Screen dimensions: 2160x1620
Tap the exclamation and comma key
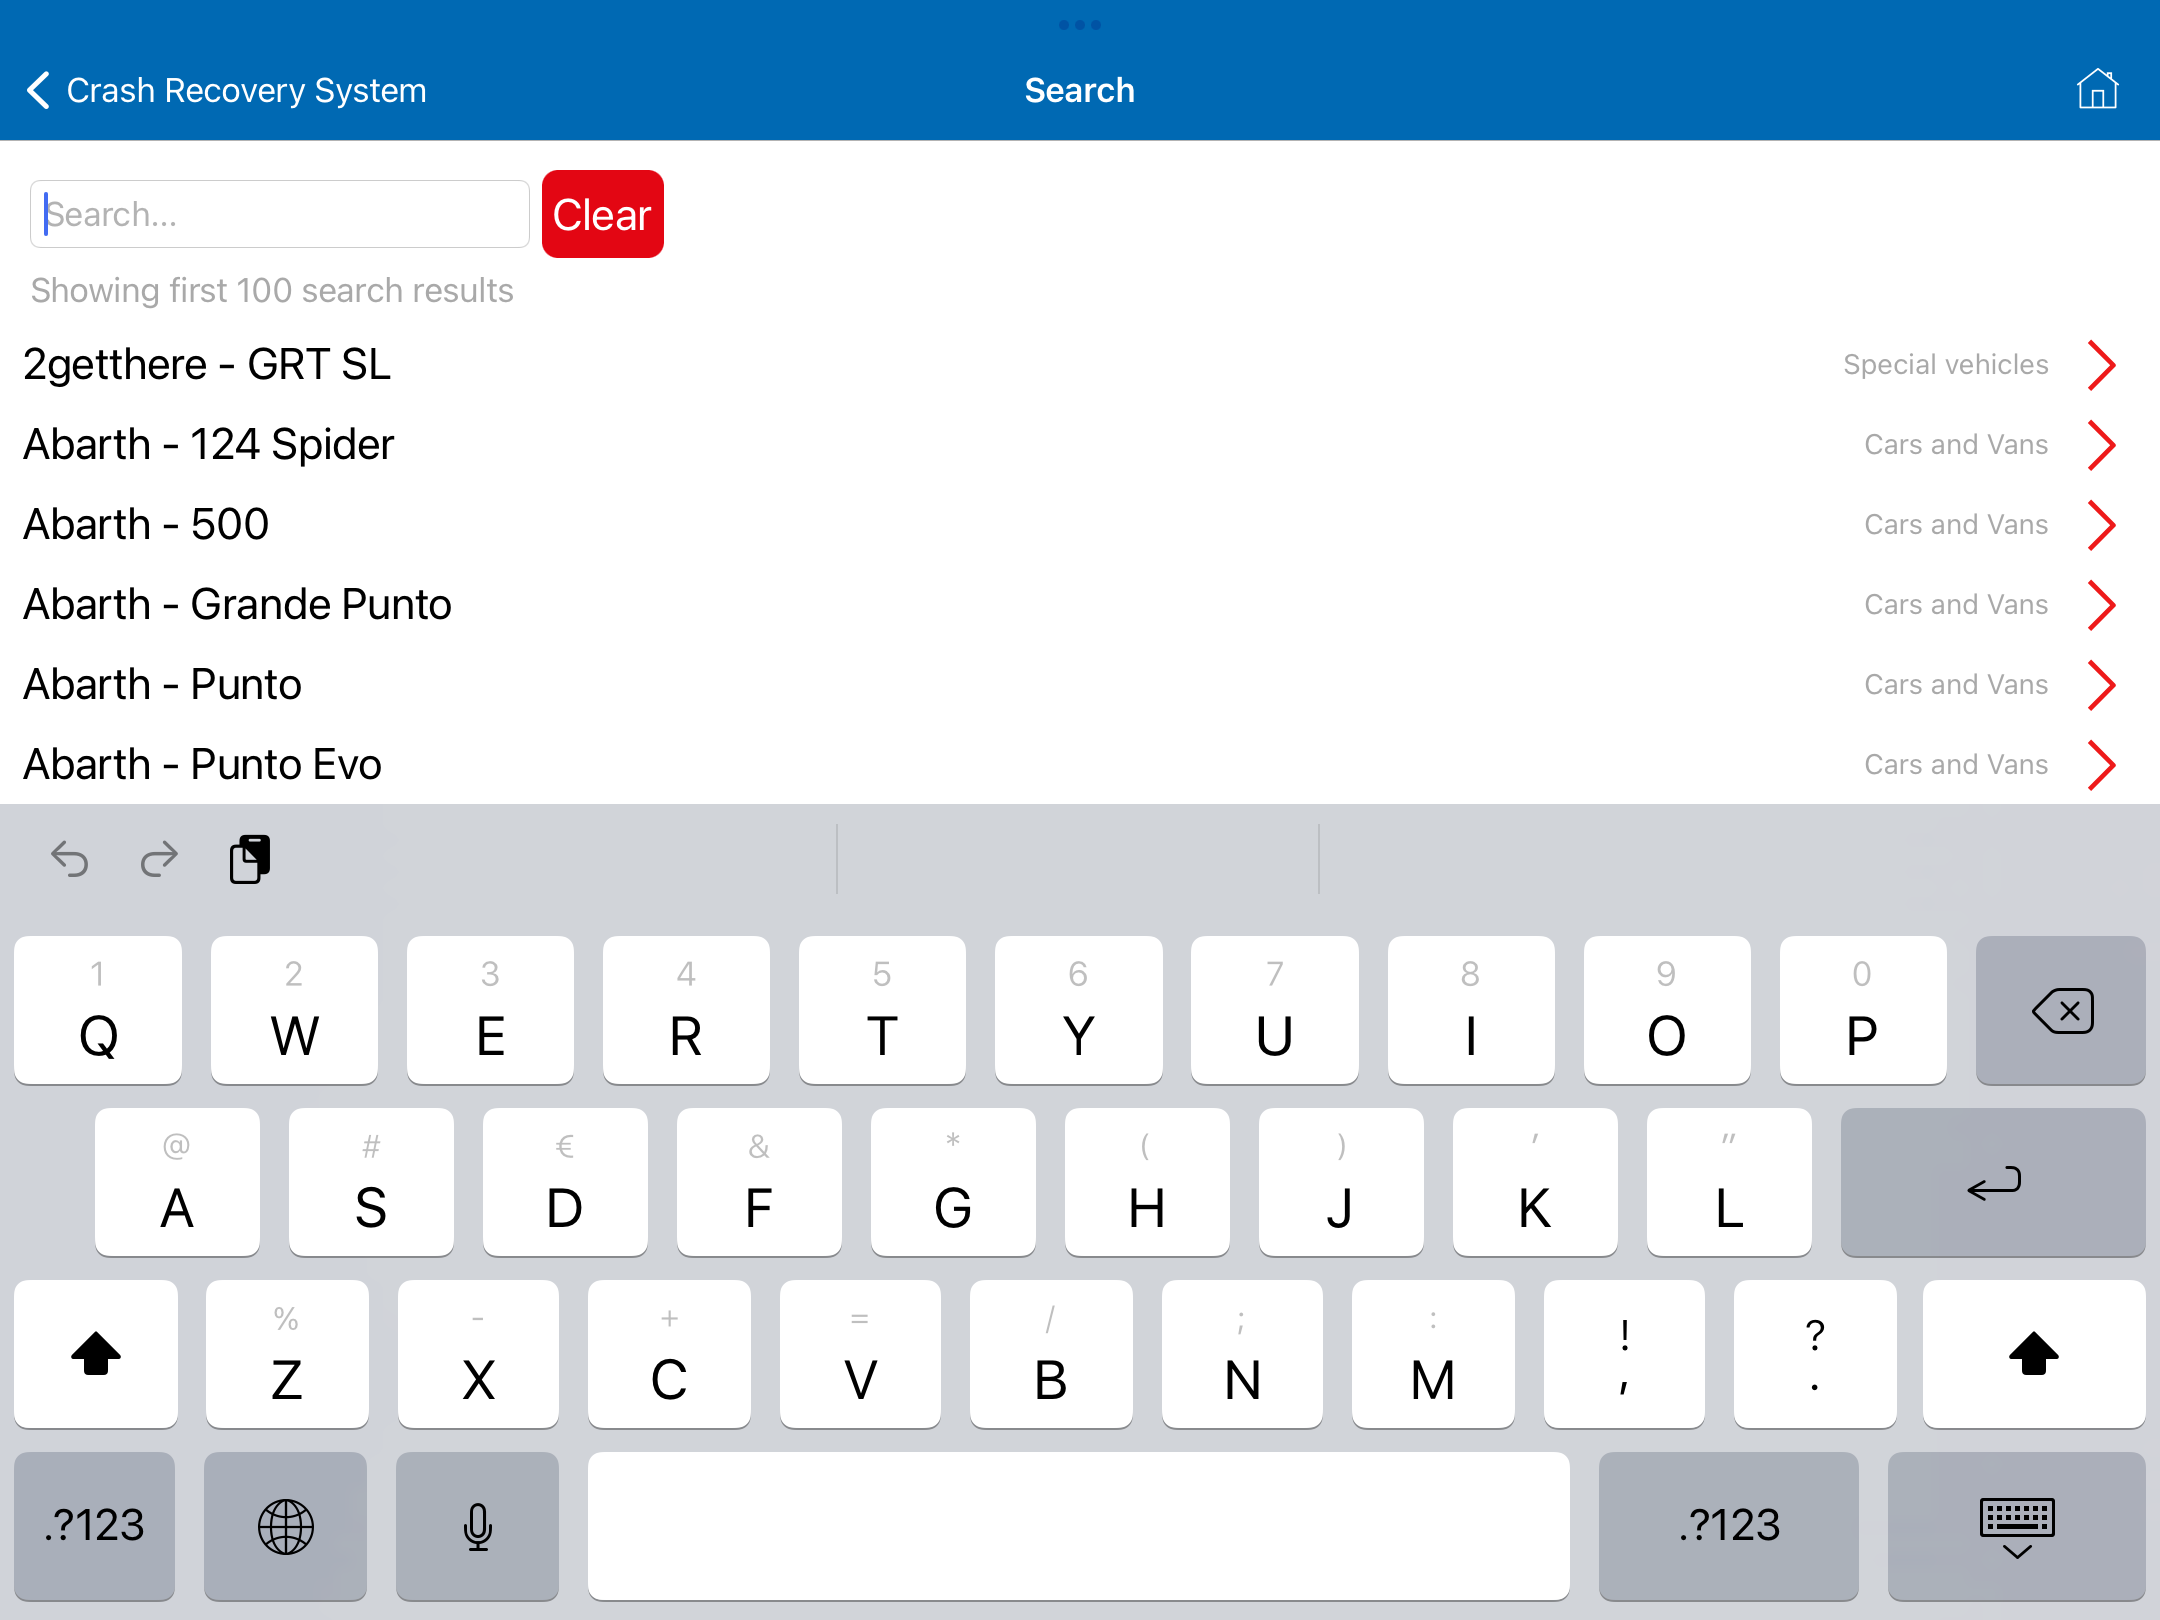(1624, 1354)
